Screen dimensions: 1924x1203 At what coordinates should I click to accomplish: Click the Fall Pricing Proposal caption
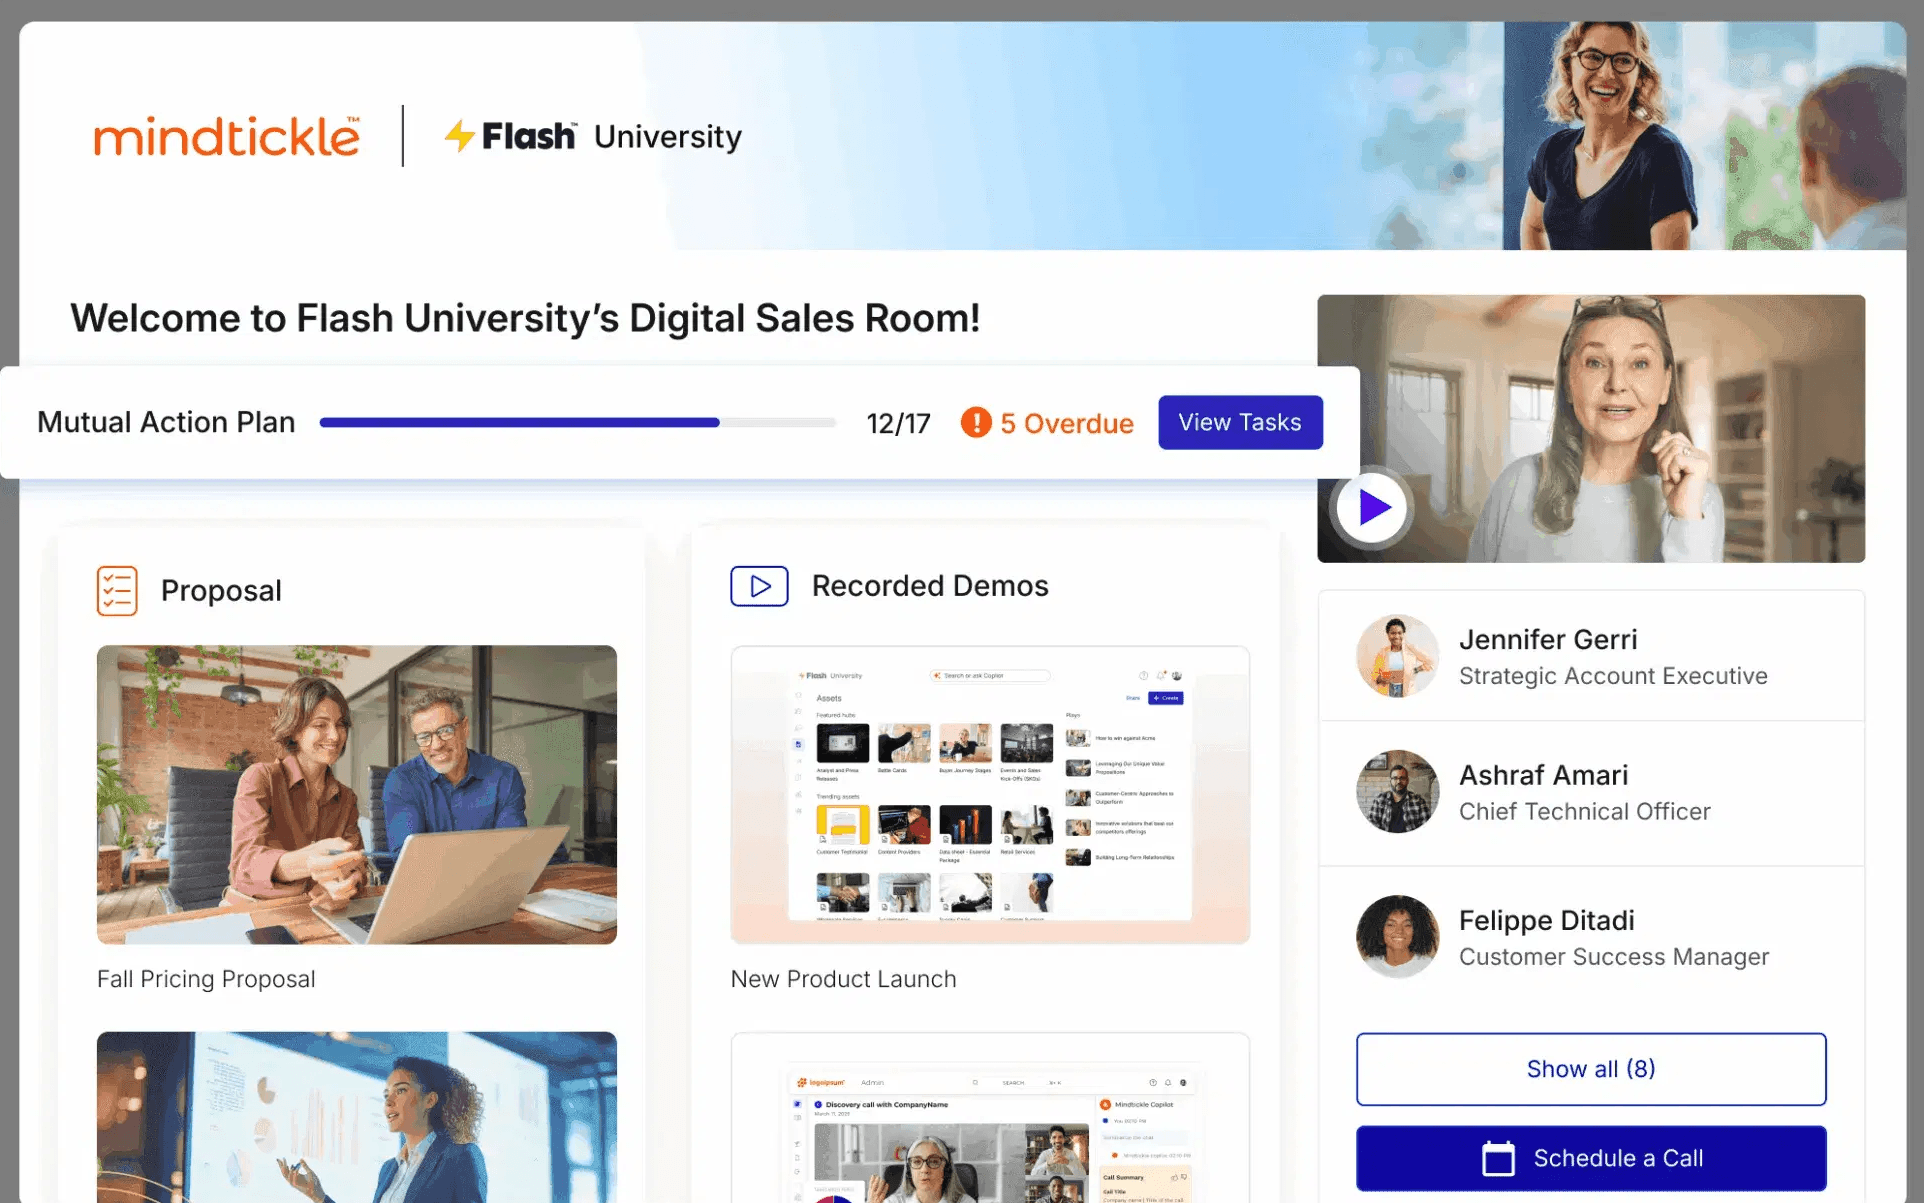pos(206,979)
